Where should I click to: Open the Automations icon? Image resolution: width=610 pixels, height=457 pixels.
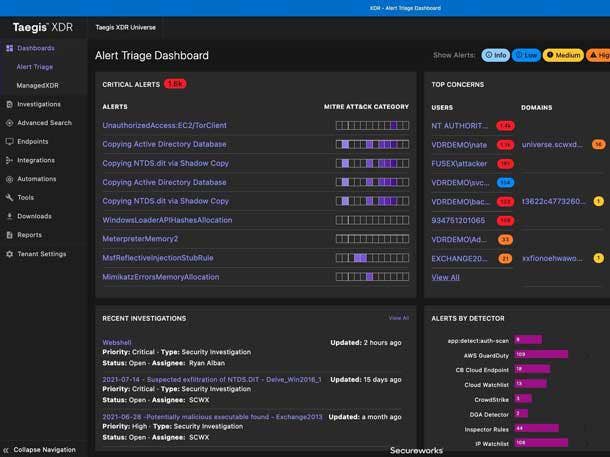pos(9,179)
